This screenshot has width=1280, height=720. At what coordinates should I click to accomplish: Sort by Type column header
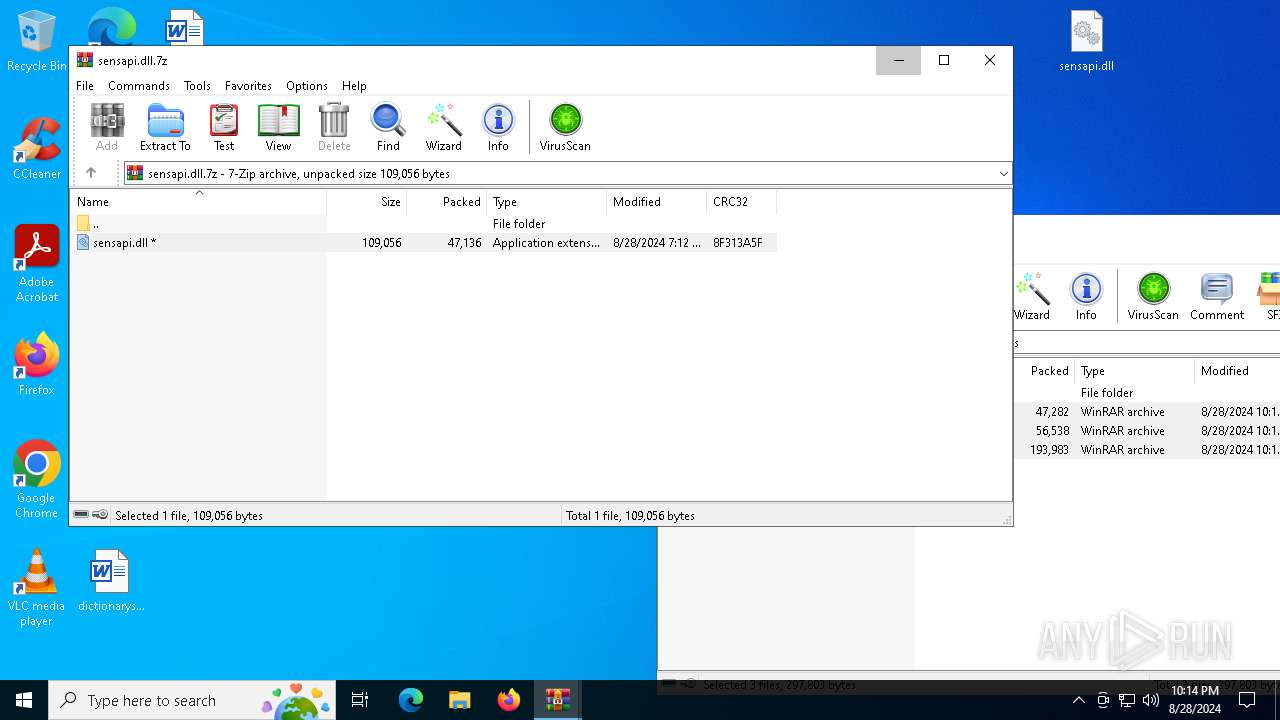pyautogui.click(x=547, y=202)
